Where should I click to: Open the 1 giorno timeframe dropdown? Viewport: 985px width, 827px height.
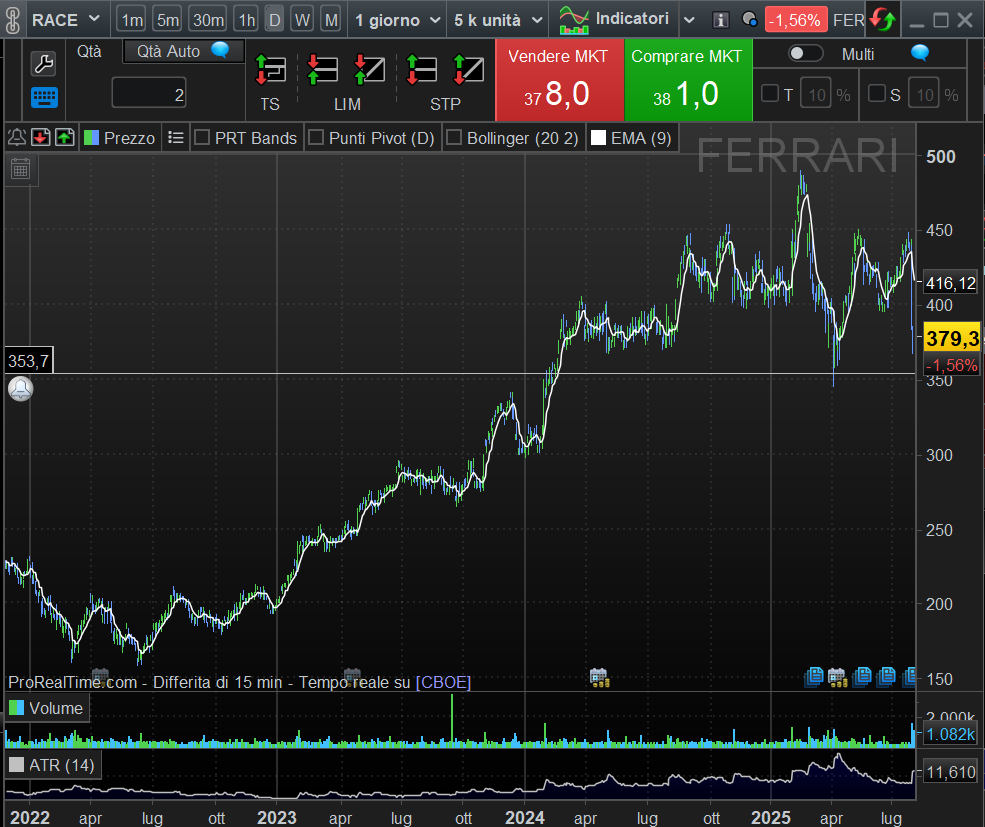(433, 19)
